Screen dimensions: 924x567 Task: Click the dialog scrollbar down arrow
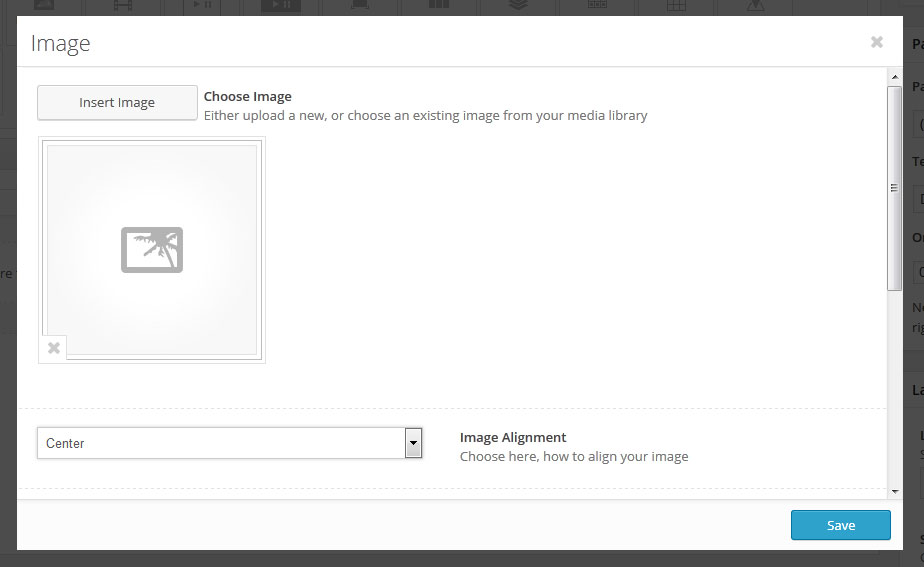[x=895, y=492]
